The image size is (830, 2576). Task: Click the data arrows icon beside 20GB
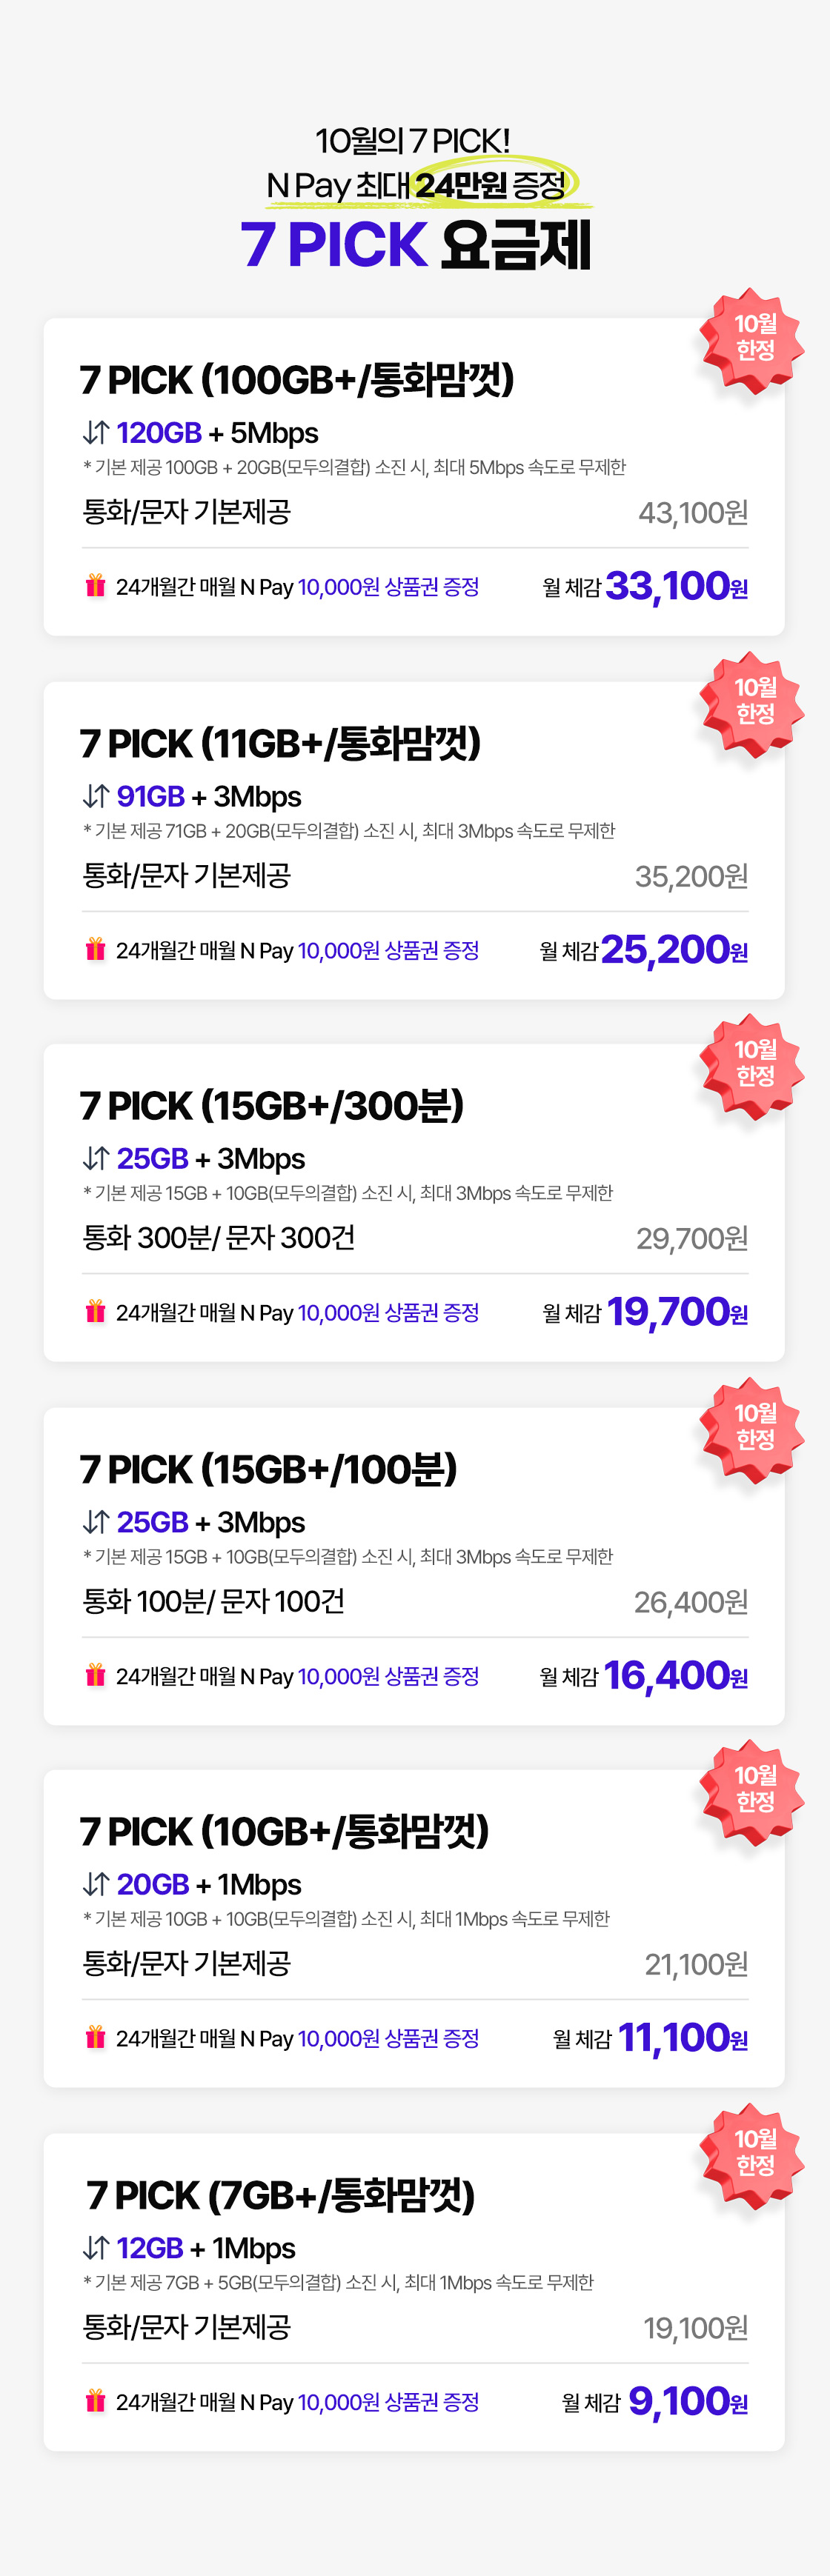[x=96, y=1884]
